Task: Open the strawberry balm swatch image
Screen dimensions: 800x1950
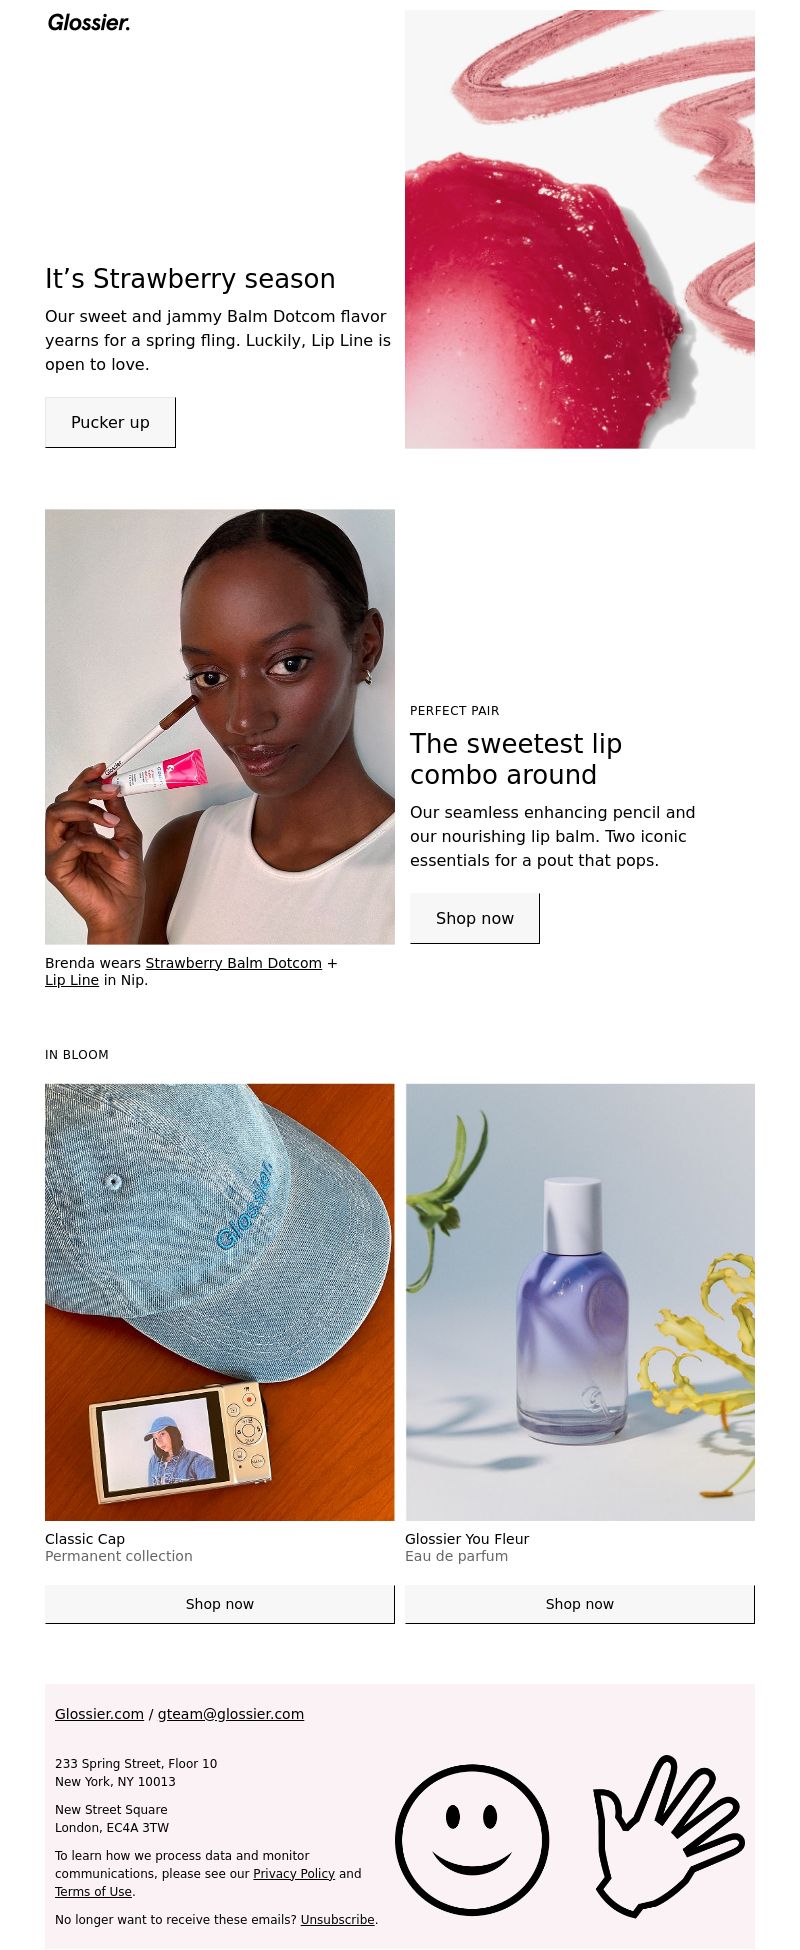Action: pyautogui.click(x=580, y=229)
